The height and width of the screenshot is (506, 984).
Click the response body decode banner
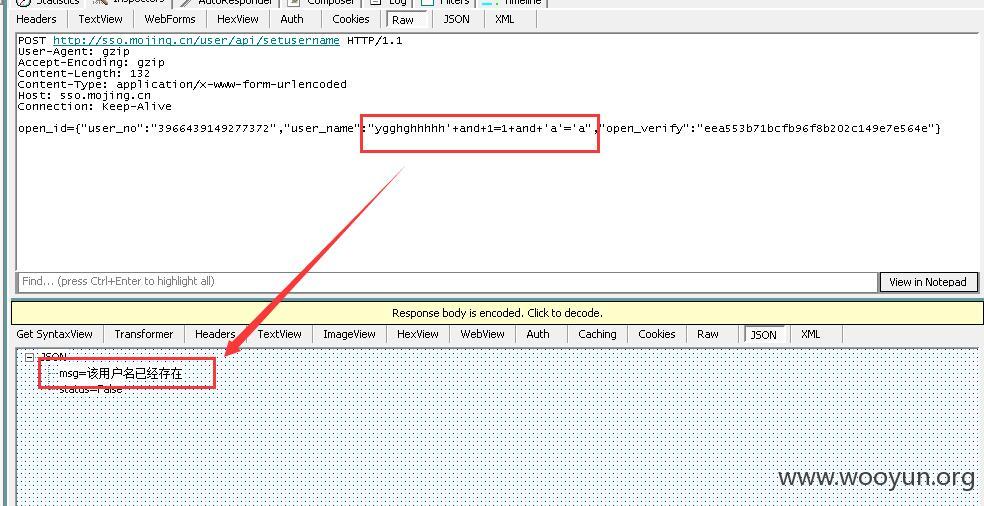point(497,313)
